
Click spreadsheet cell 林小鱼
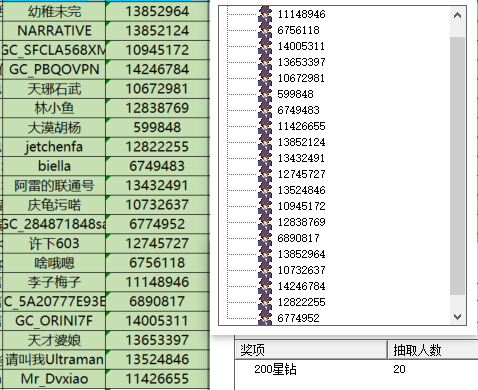click(x=54, y=108)
